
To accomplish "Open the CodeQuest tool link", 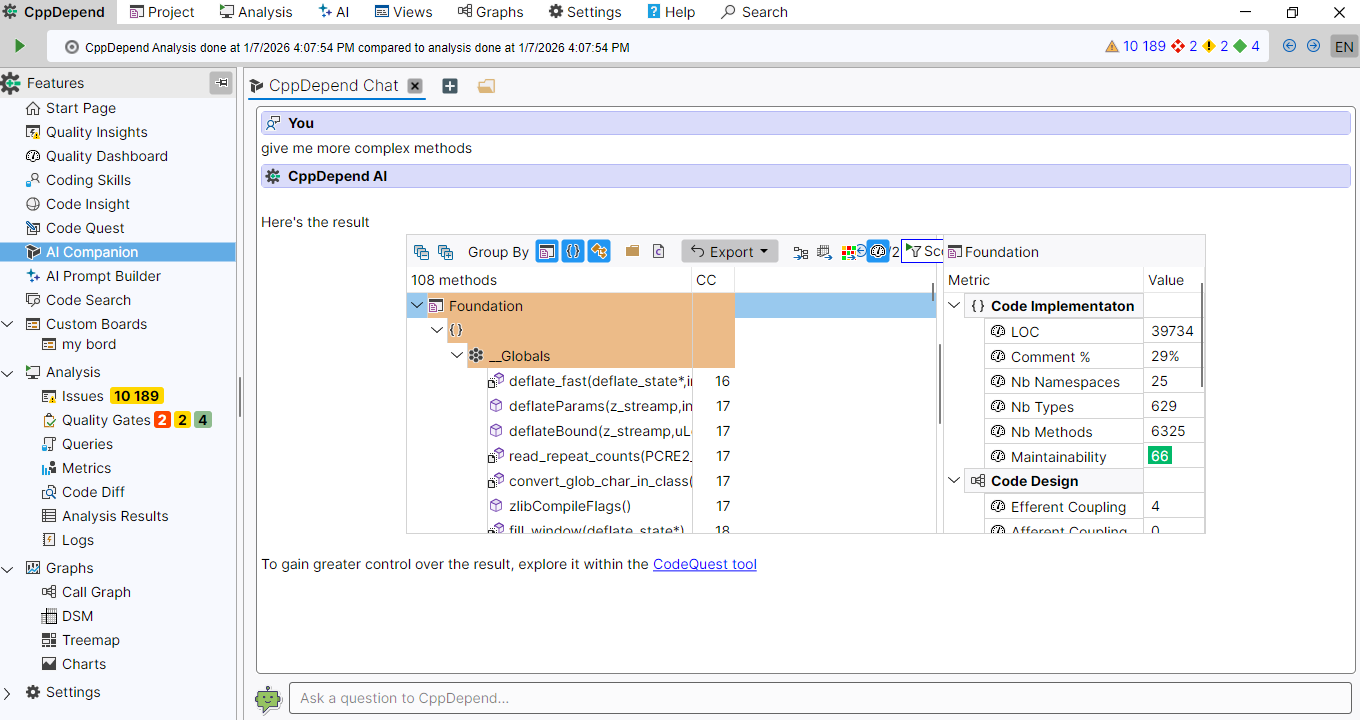I will click(704, 564).
